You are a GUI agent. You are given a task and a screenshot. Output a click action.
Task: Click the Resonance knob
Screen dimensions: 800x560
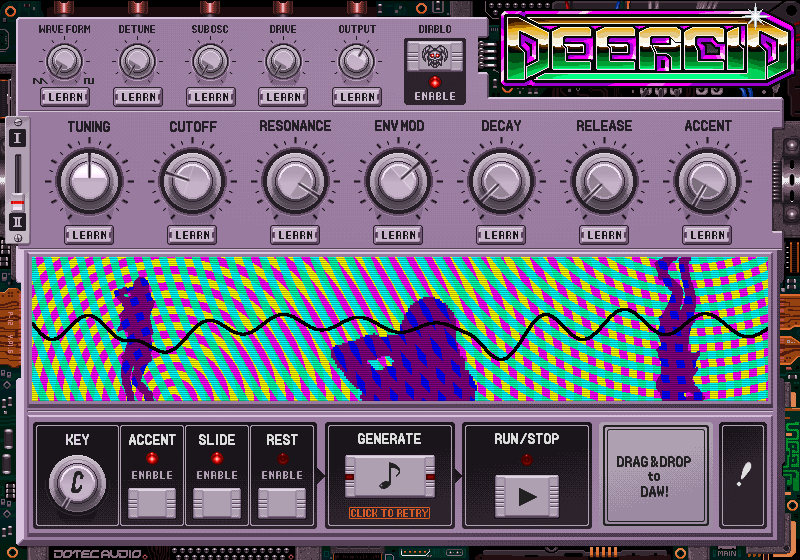click(295, 181)
